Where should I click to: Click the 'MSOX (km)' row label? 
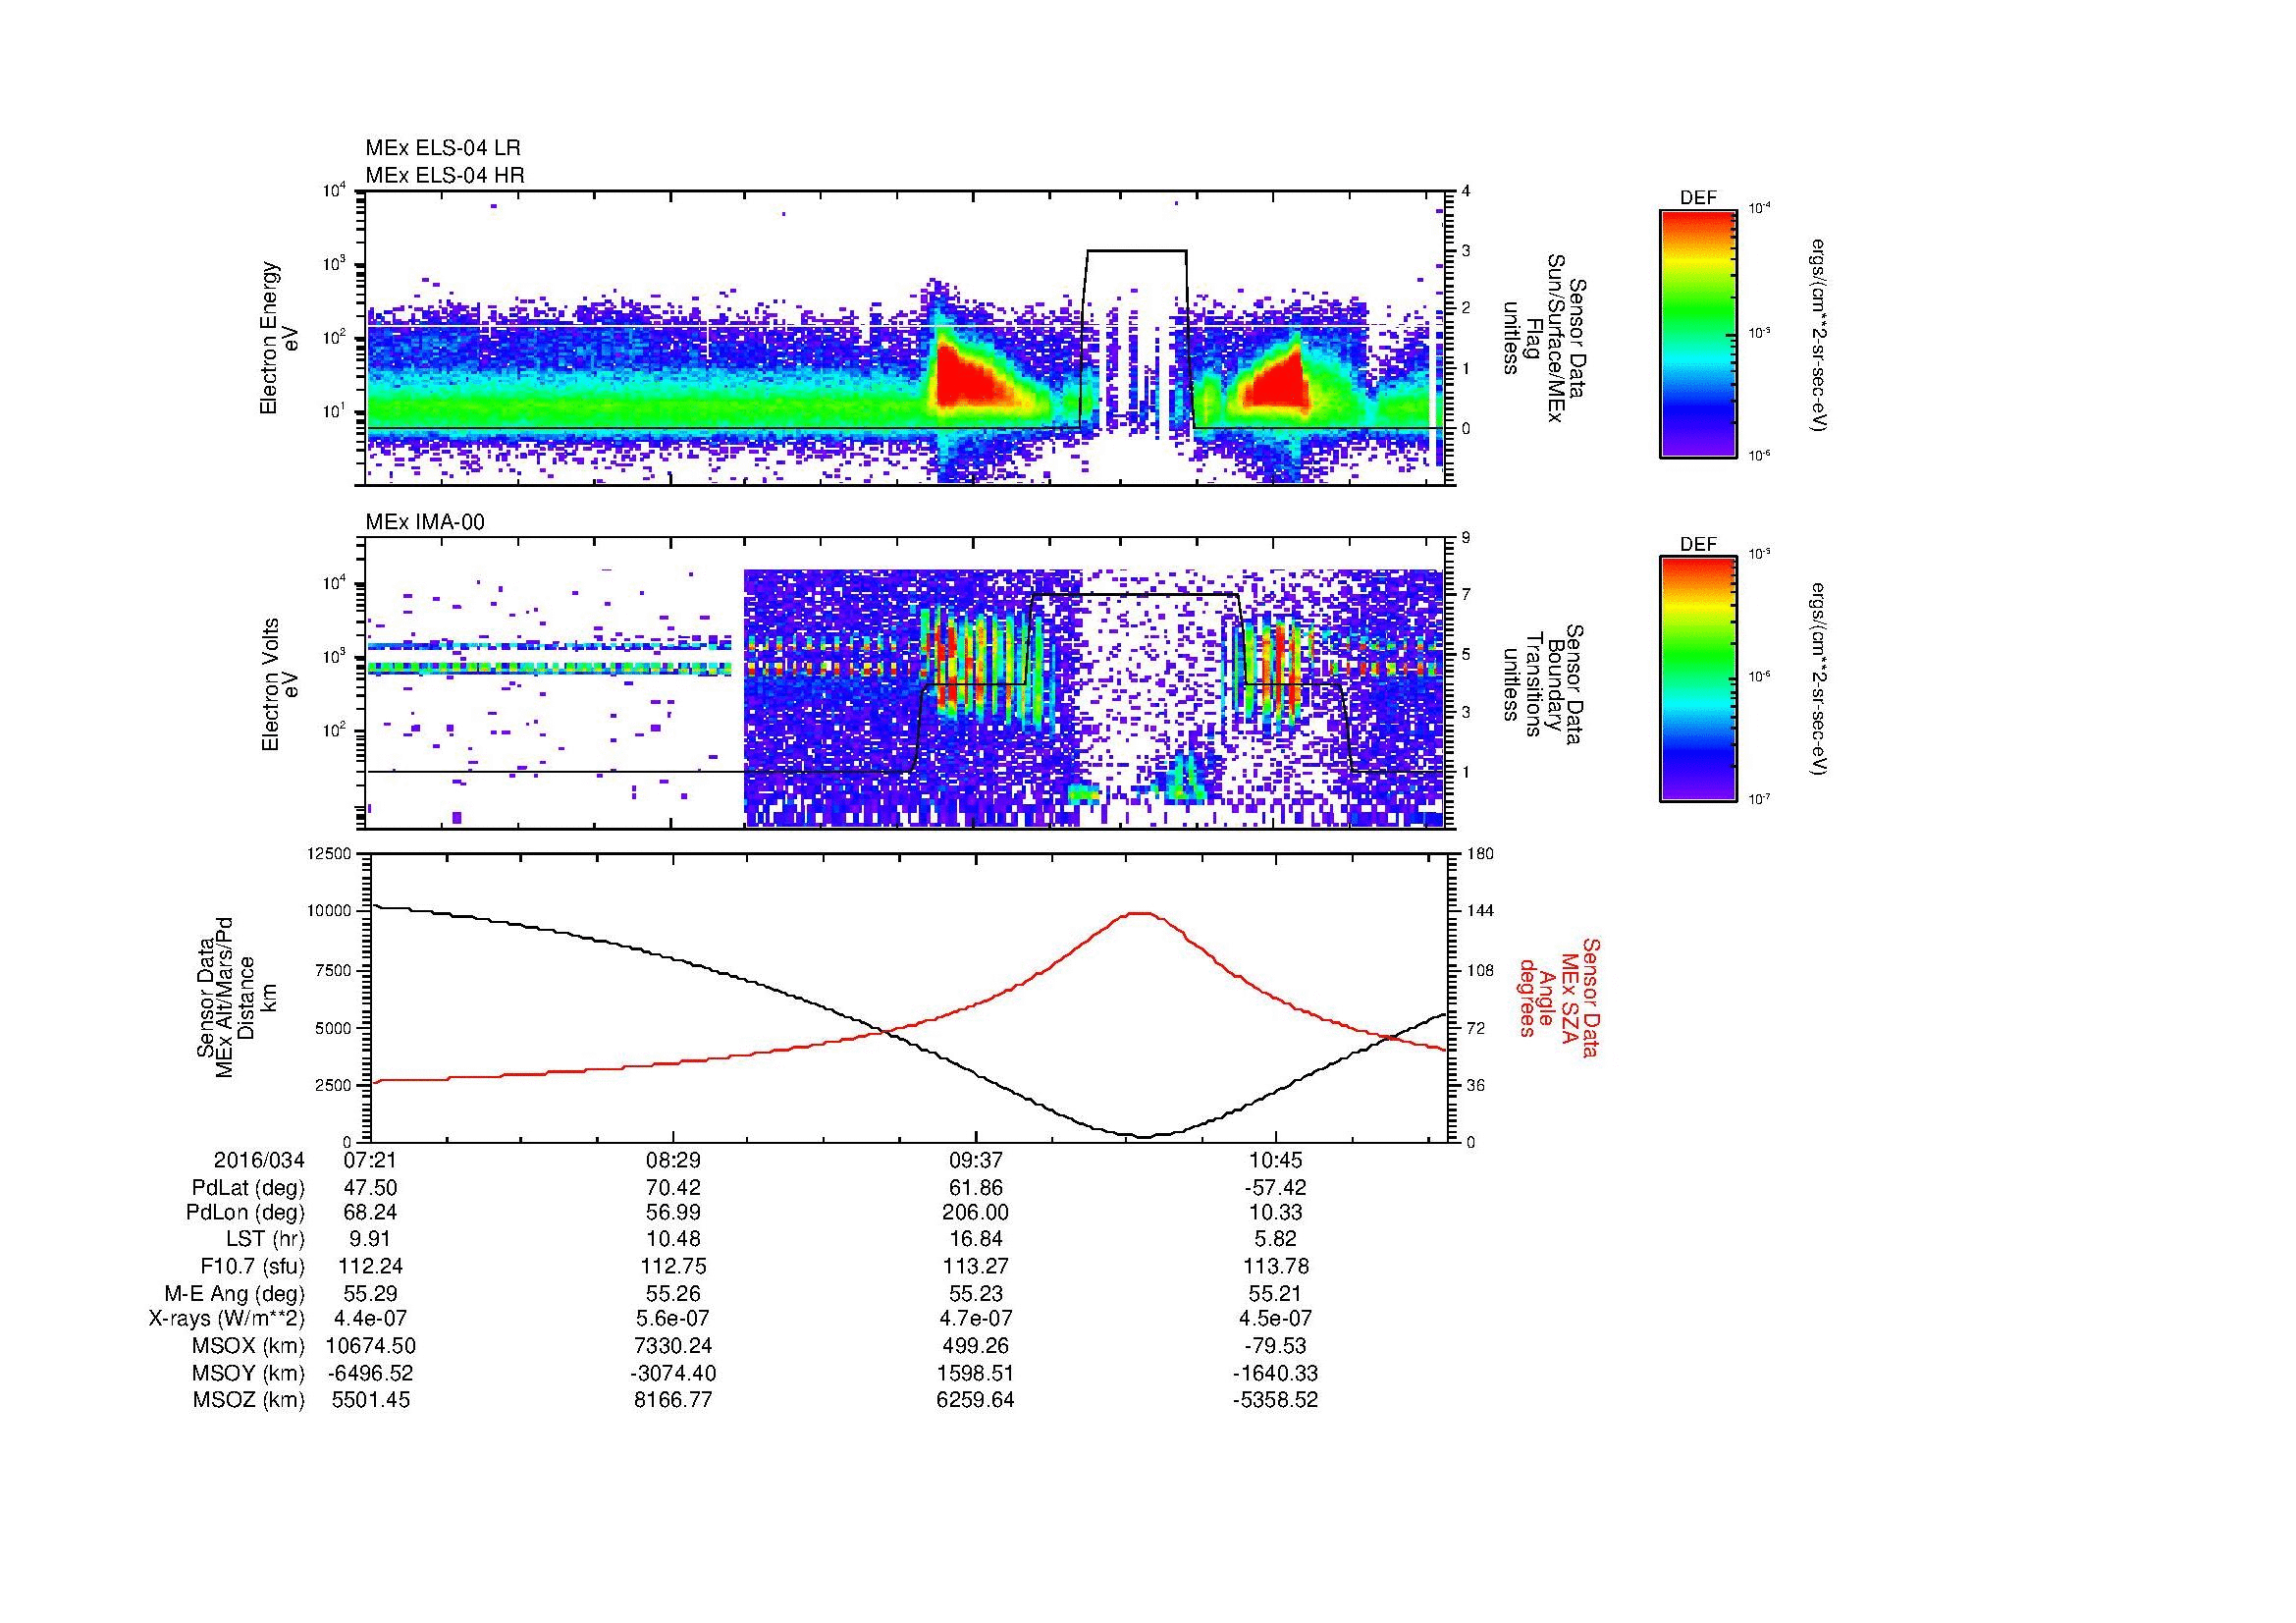(x=249, y=1346)
